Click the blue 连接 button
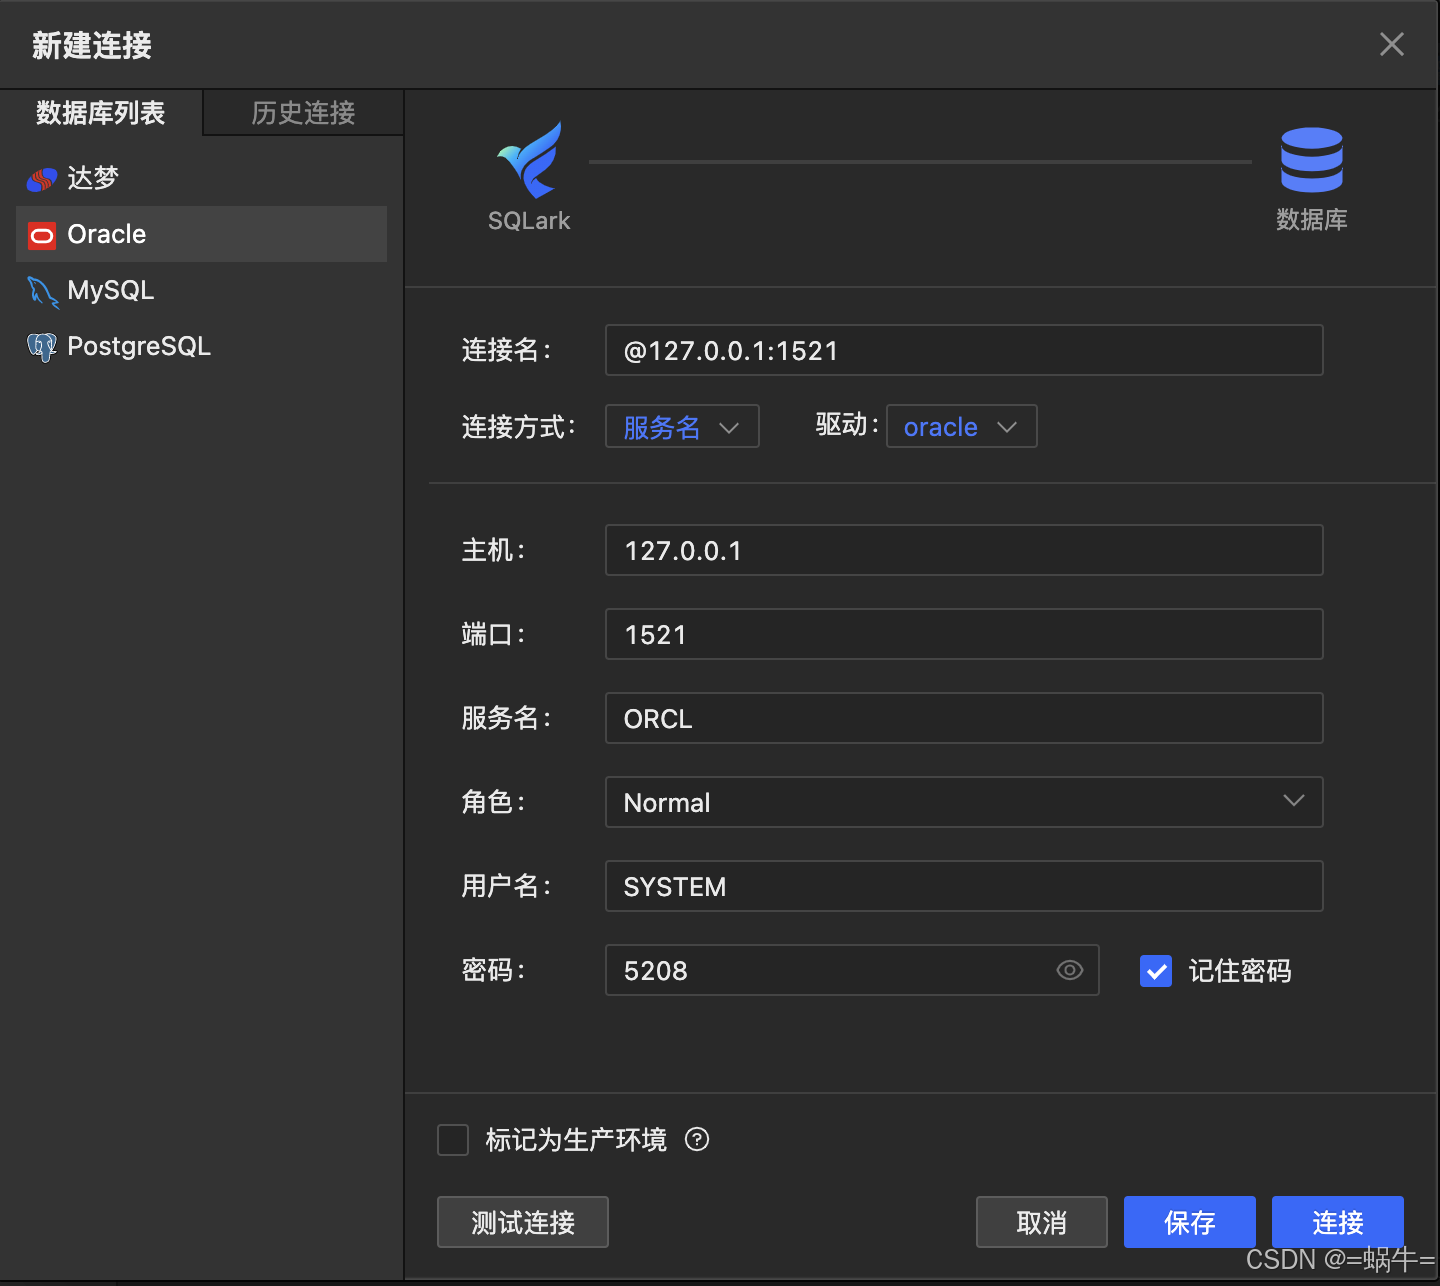Viewport: 1440px width, 1286px height. click(x=1338, y=1222)
